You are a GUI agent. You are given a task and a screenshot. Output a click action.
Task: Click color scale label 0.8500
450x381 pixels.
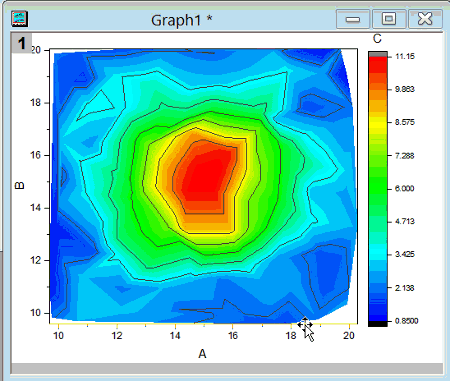[x=407, y=321]
